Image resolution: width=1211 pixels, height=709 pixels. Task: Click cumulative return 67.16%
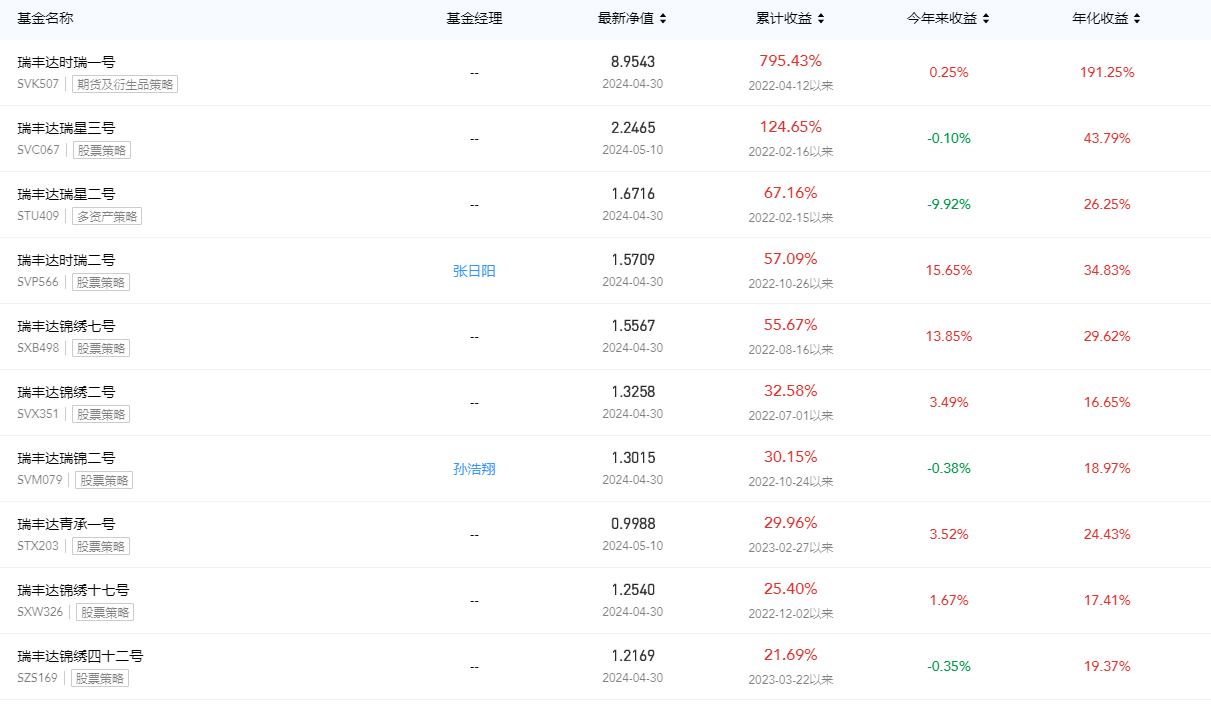(790, 193)
